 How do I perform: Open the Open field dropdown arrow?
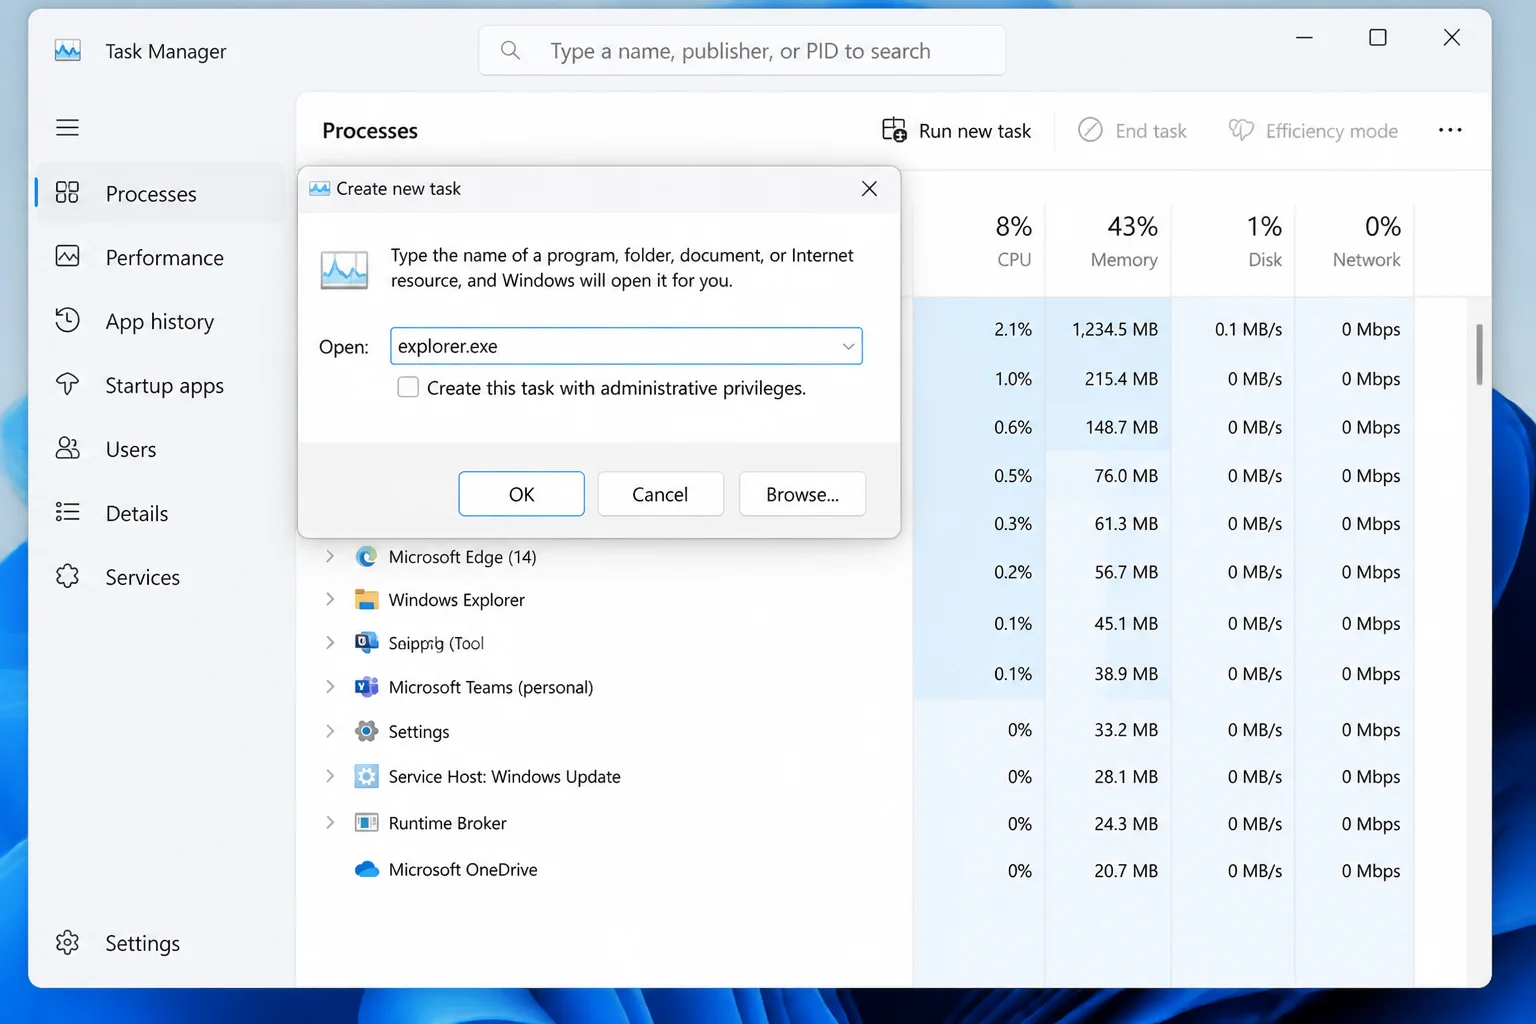848,346
